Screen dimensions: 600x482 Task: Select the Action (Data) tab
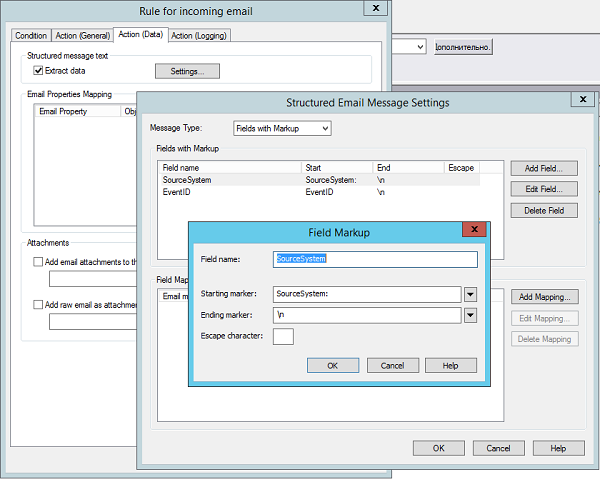pyautogui.click(x=140, y=34)
